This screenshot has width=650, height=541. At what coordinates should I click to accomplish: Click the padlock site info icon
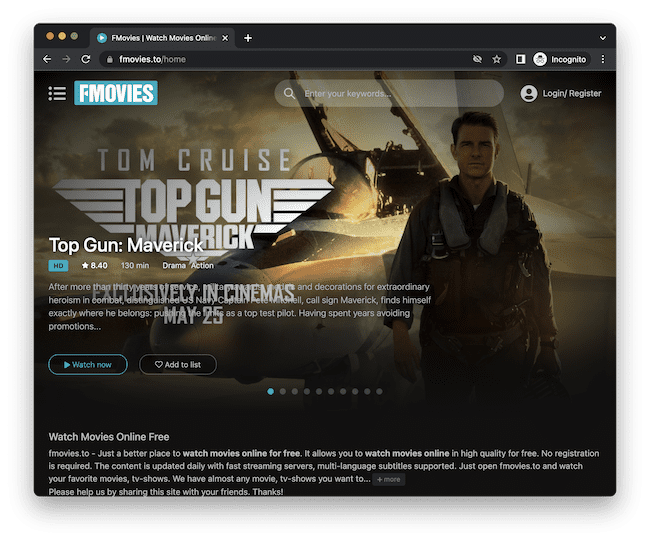point(109,60)
